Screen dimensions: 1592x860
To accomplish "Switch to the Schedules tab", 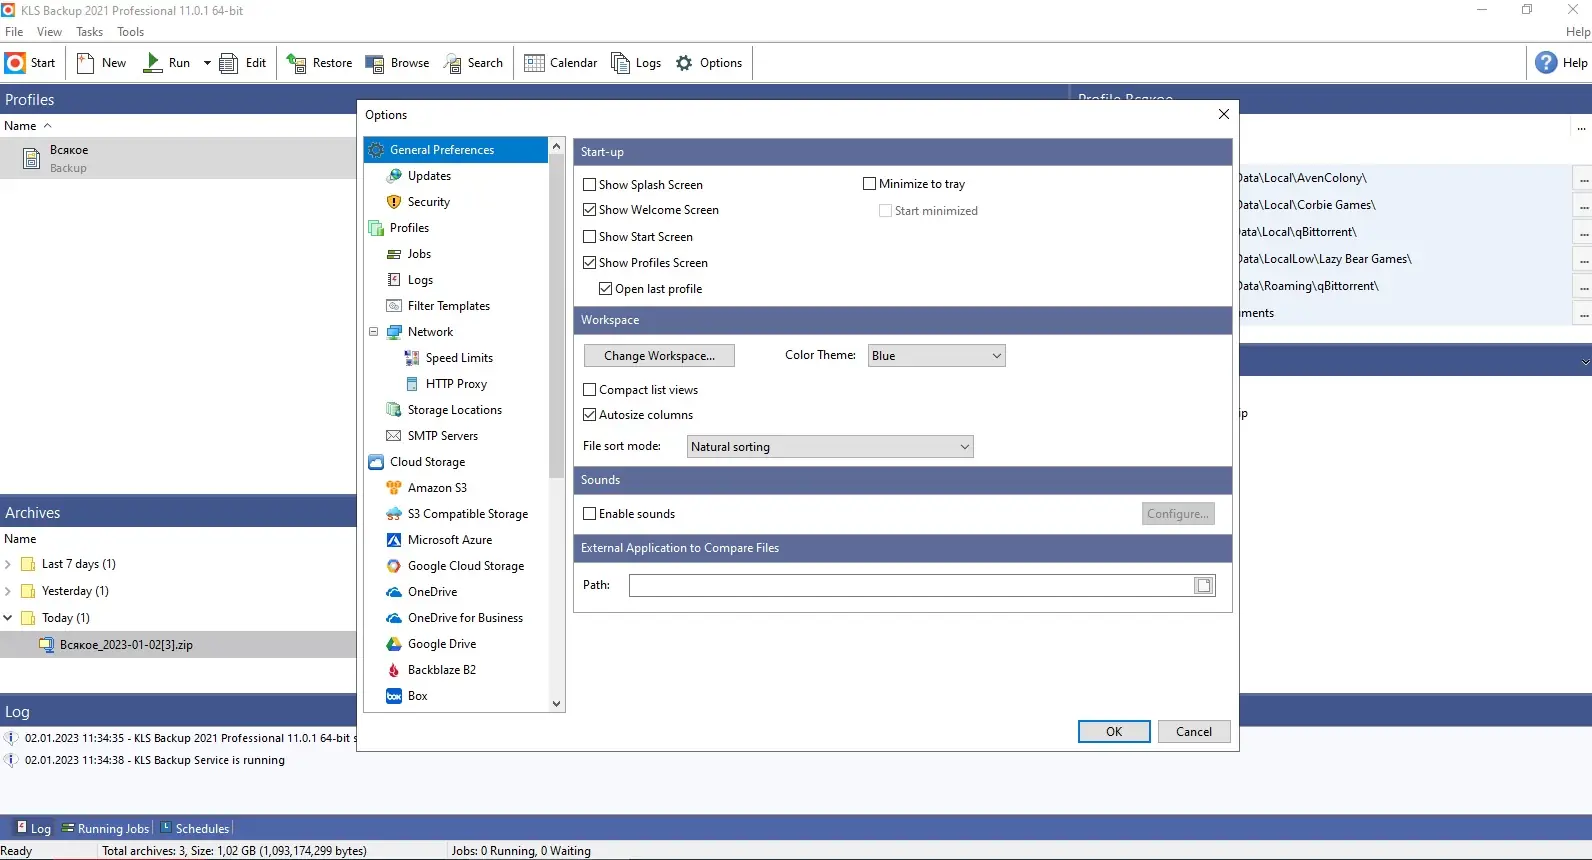I will (195, 829).
